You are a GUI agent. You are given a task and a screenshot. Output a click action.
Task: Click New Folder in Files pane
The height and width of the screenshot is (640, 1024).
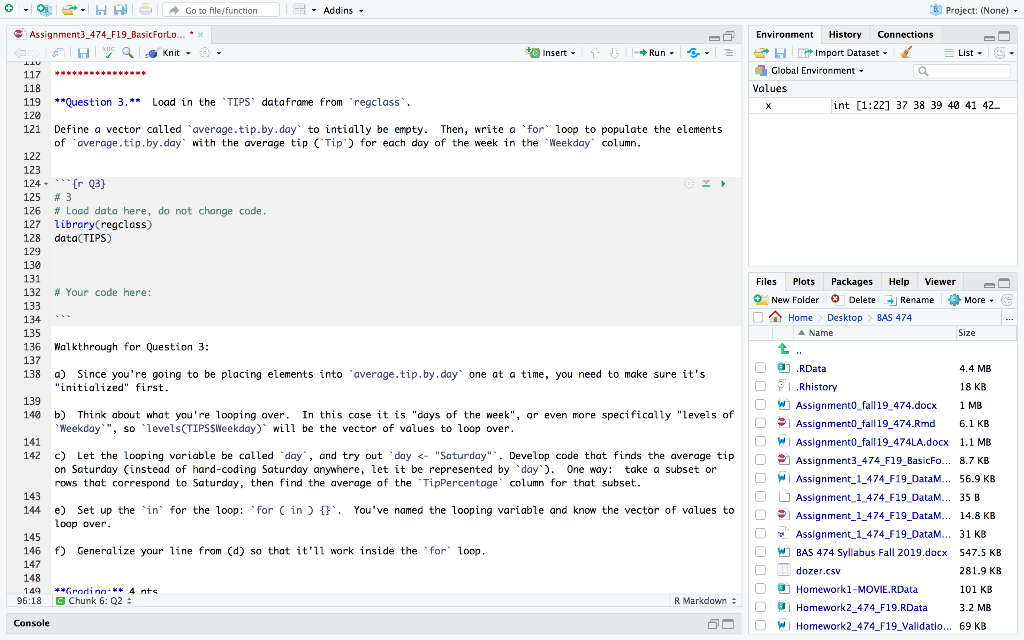point(787,300)
